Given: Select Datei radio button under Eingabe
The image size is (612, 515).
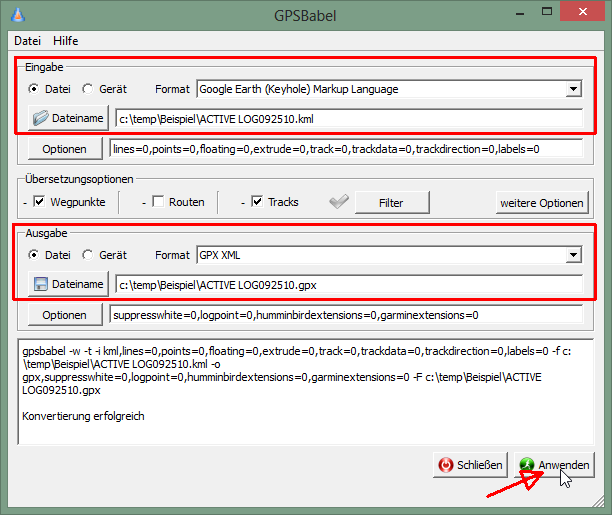Looking at the screenshot, I should point(34,89).
